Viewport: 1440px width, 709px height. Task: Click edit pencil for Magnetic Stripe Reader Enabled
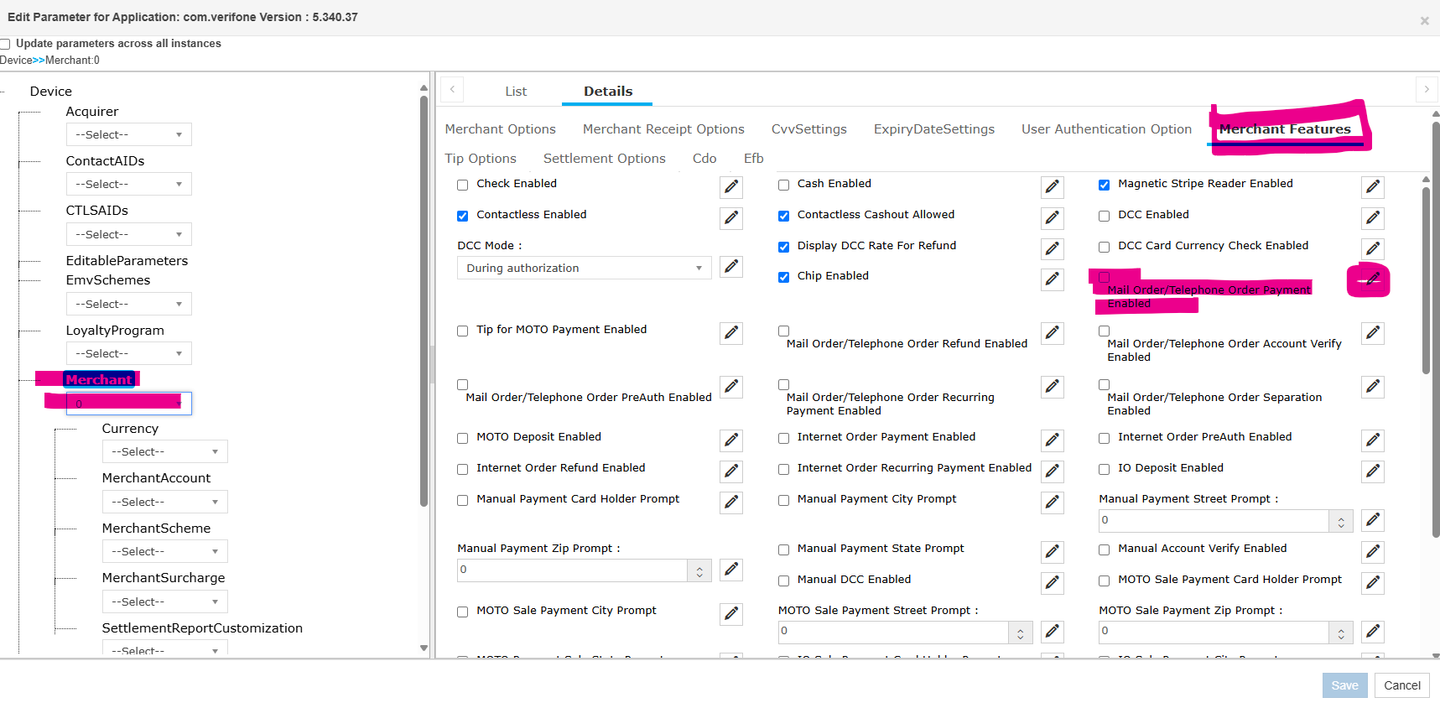pos(1373,187)
